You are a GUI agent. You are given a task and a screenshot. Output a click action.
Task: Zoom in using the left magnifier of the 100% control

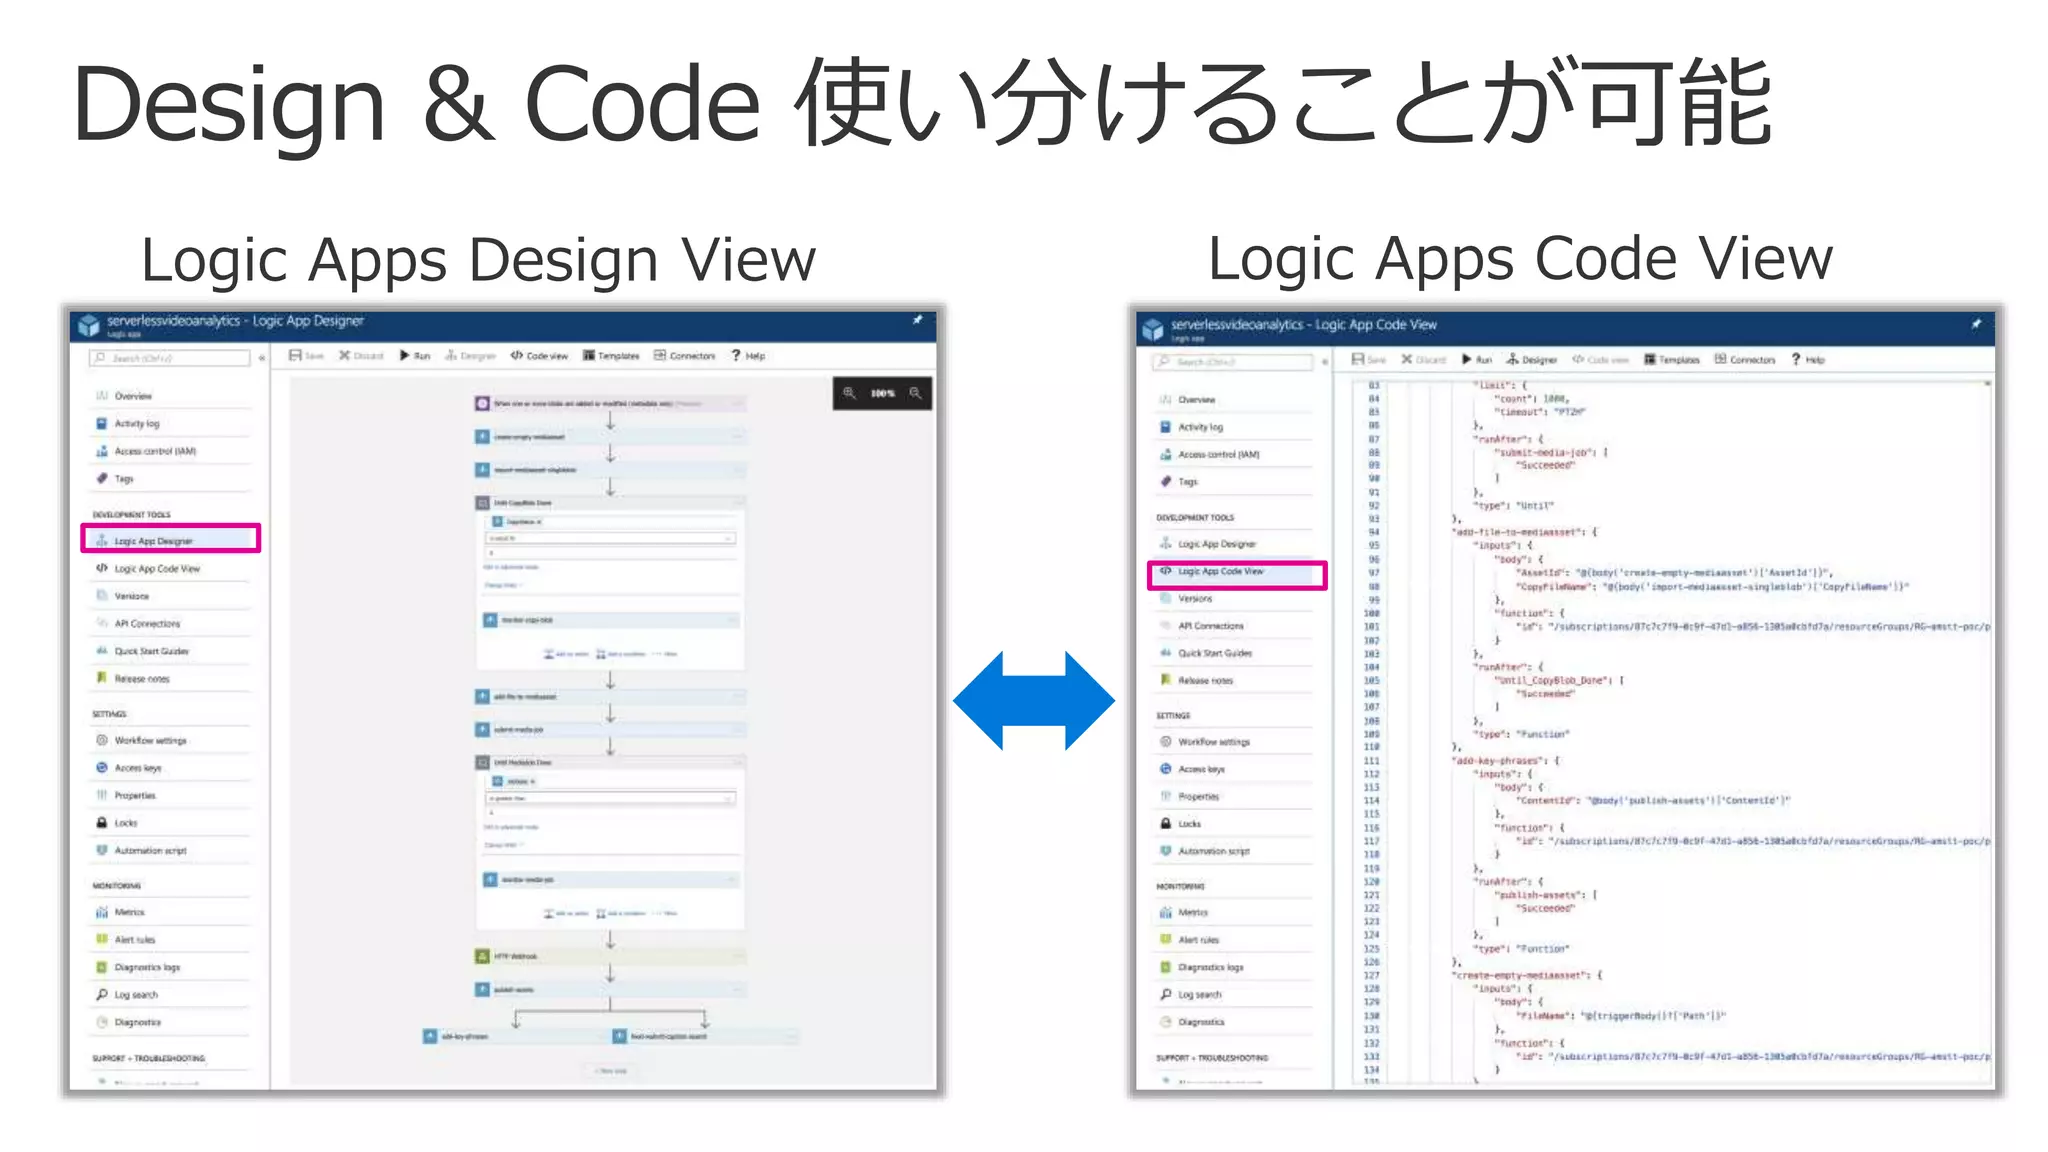click(x=849, y=394)
